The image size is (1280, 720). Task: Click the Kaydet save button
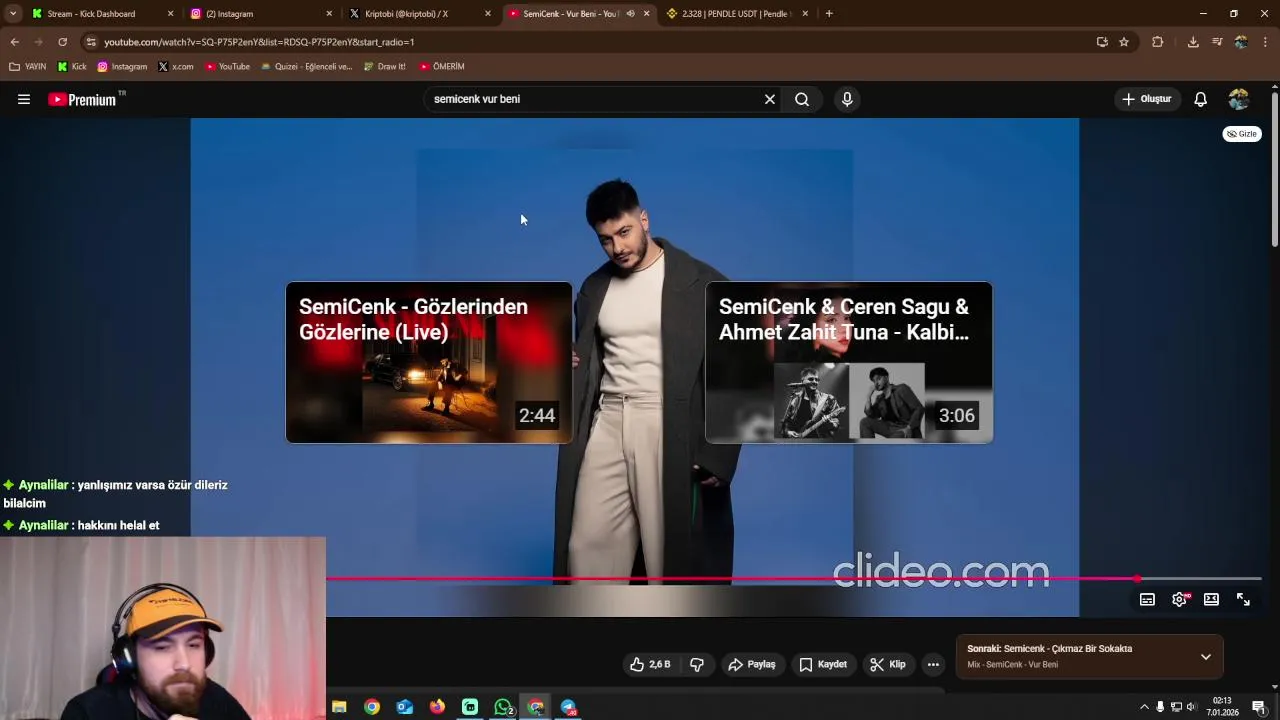click(x=823, y=664)
